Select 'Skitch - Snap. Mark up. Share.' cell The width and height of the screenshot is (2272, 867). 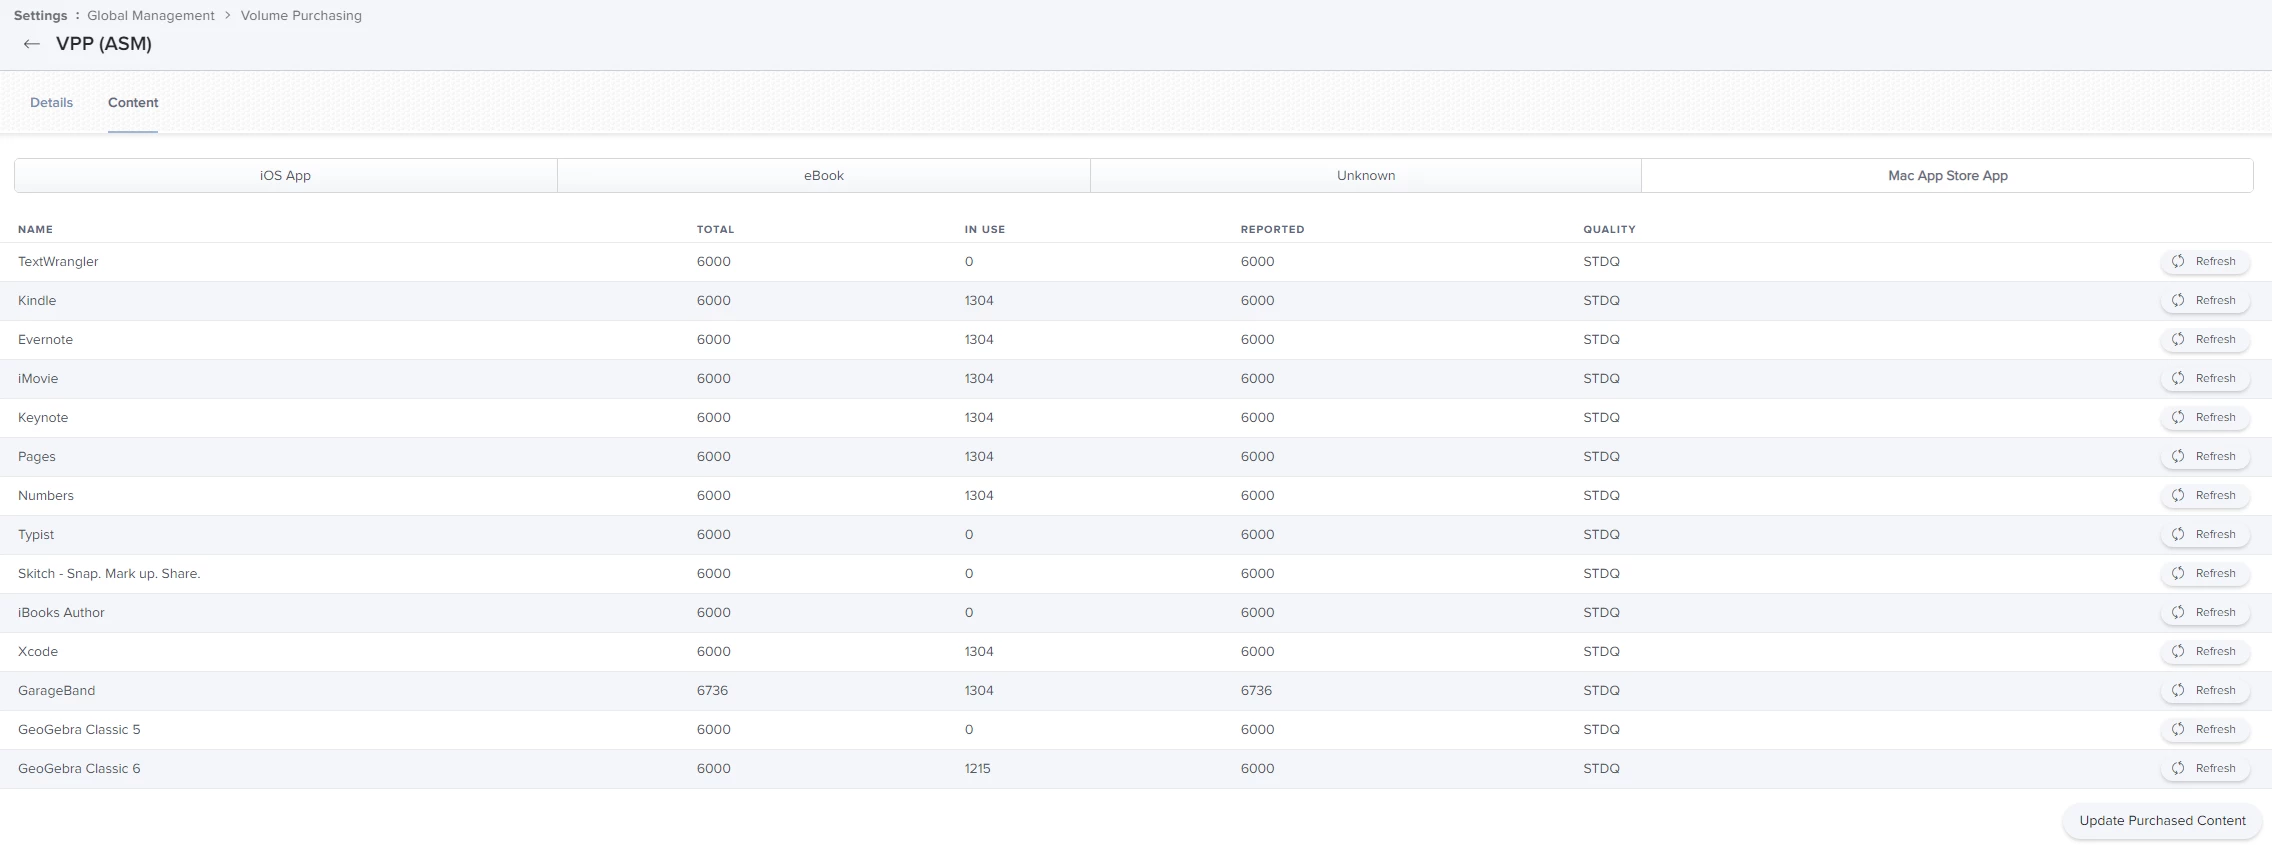click(x=109, y=573)
